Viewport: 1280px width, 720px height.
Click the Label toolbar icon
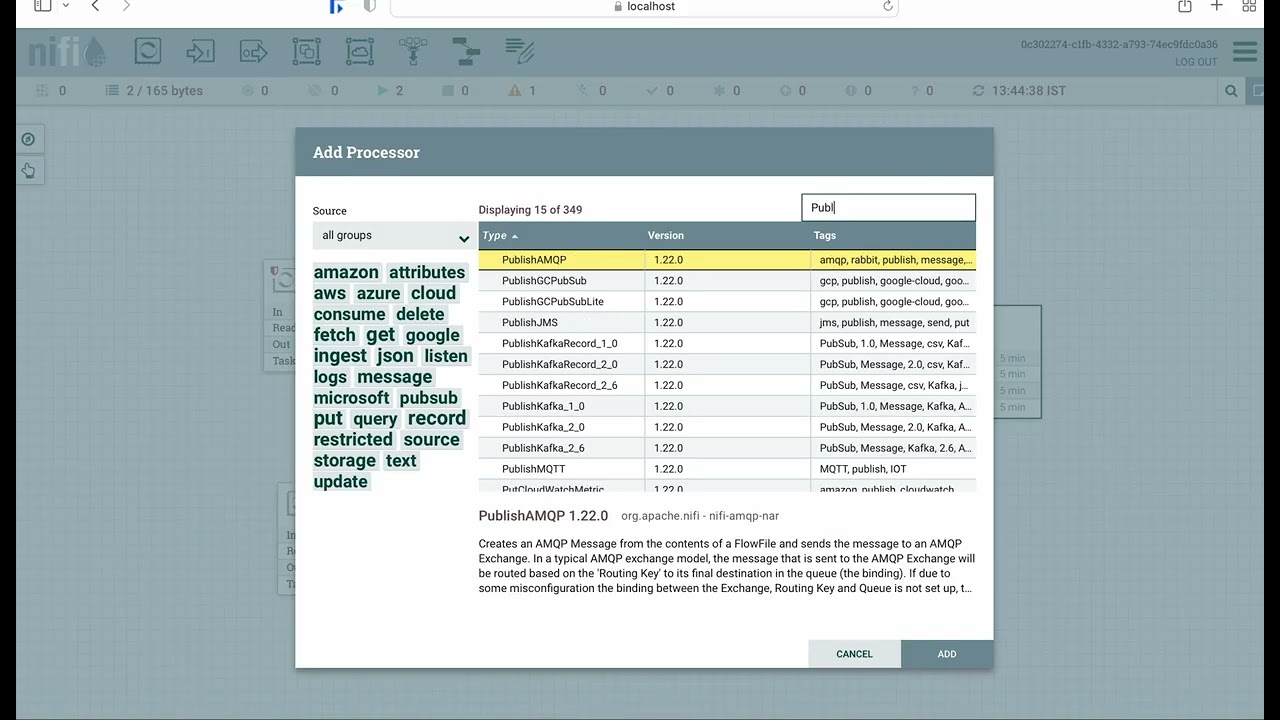click(519, 51)
